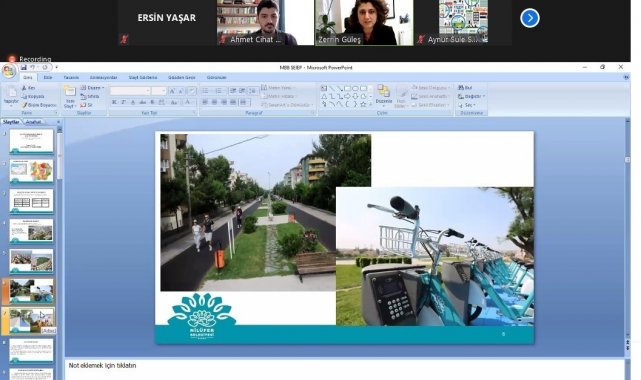Center the text alignment

tap(214, 102)
